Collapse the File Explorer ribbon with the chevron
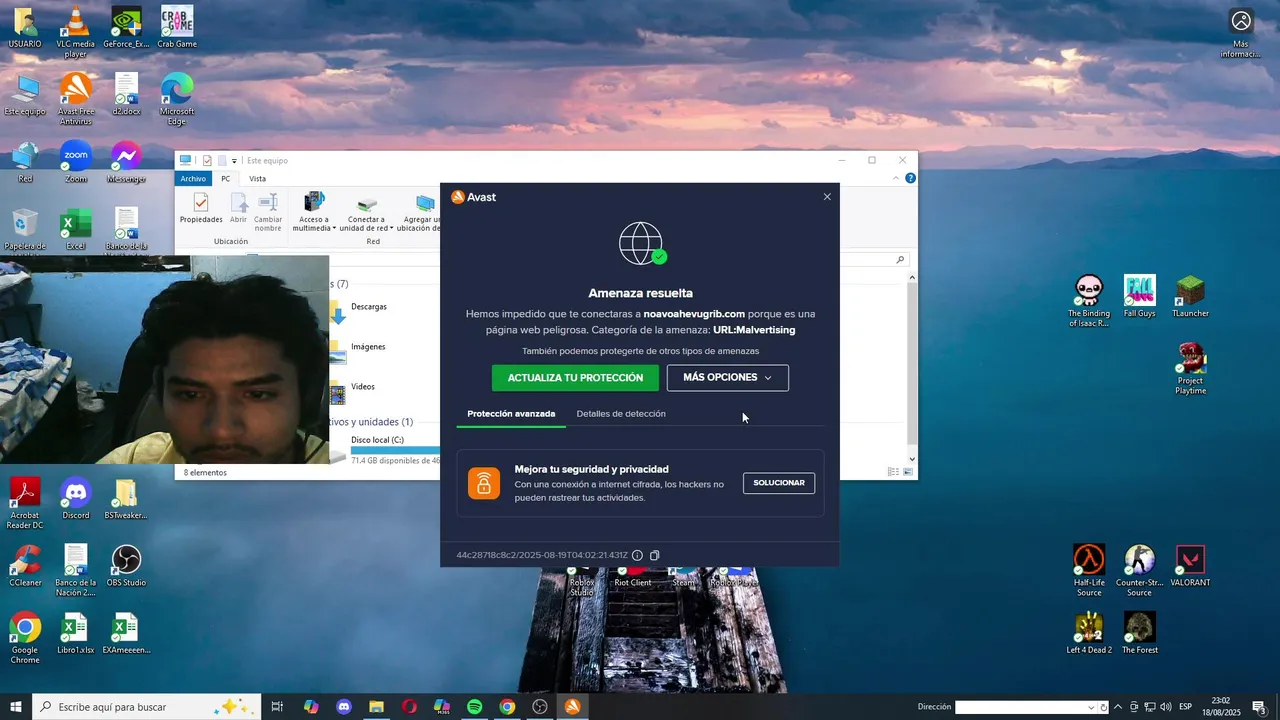The image size is (1280, 720). 896,179
